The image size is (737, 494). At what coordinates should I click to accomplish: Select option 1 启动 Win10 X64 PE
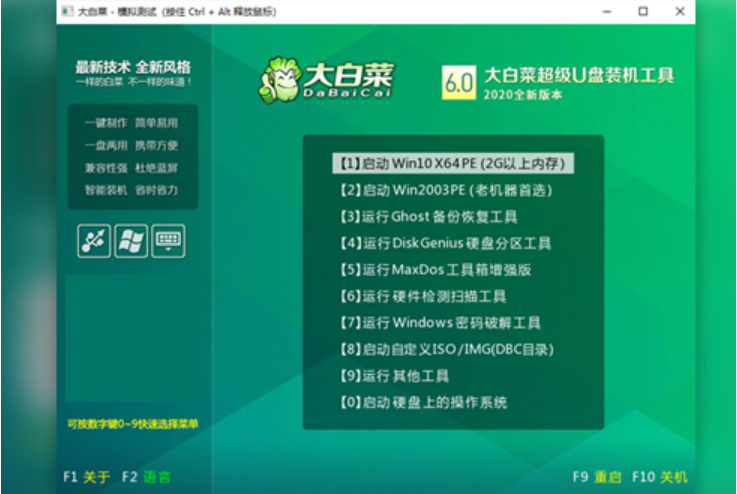pyautogui.click(x=453, y=163)
